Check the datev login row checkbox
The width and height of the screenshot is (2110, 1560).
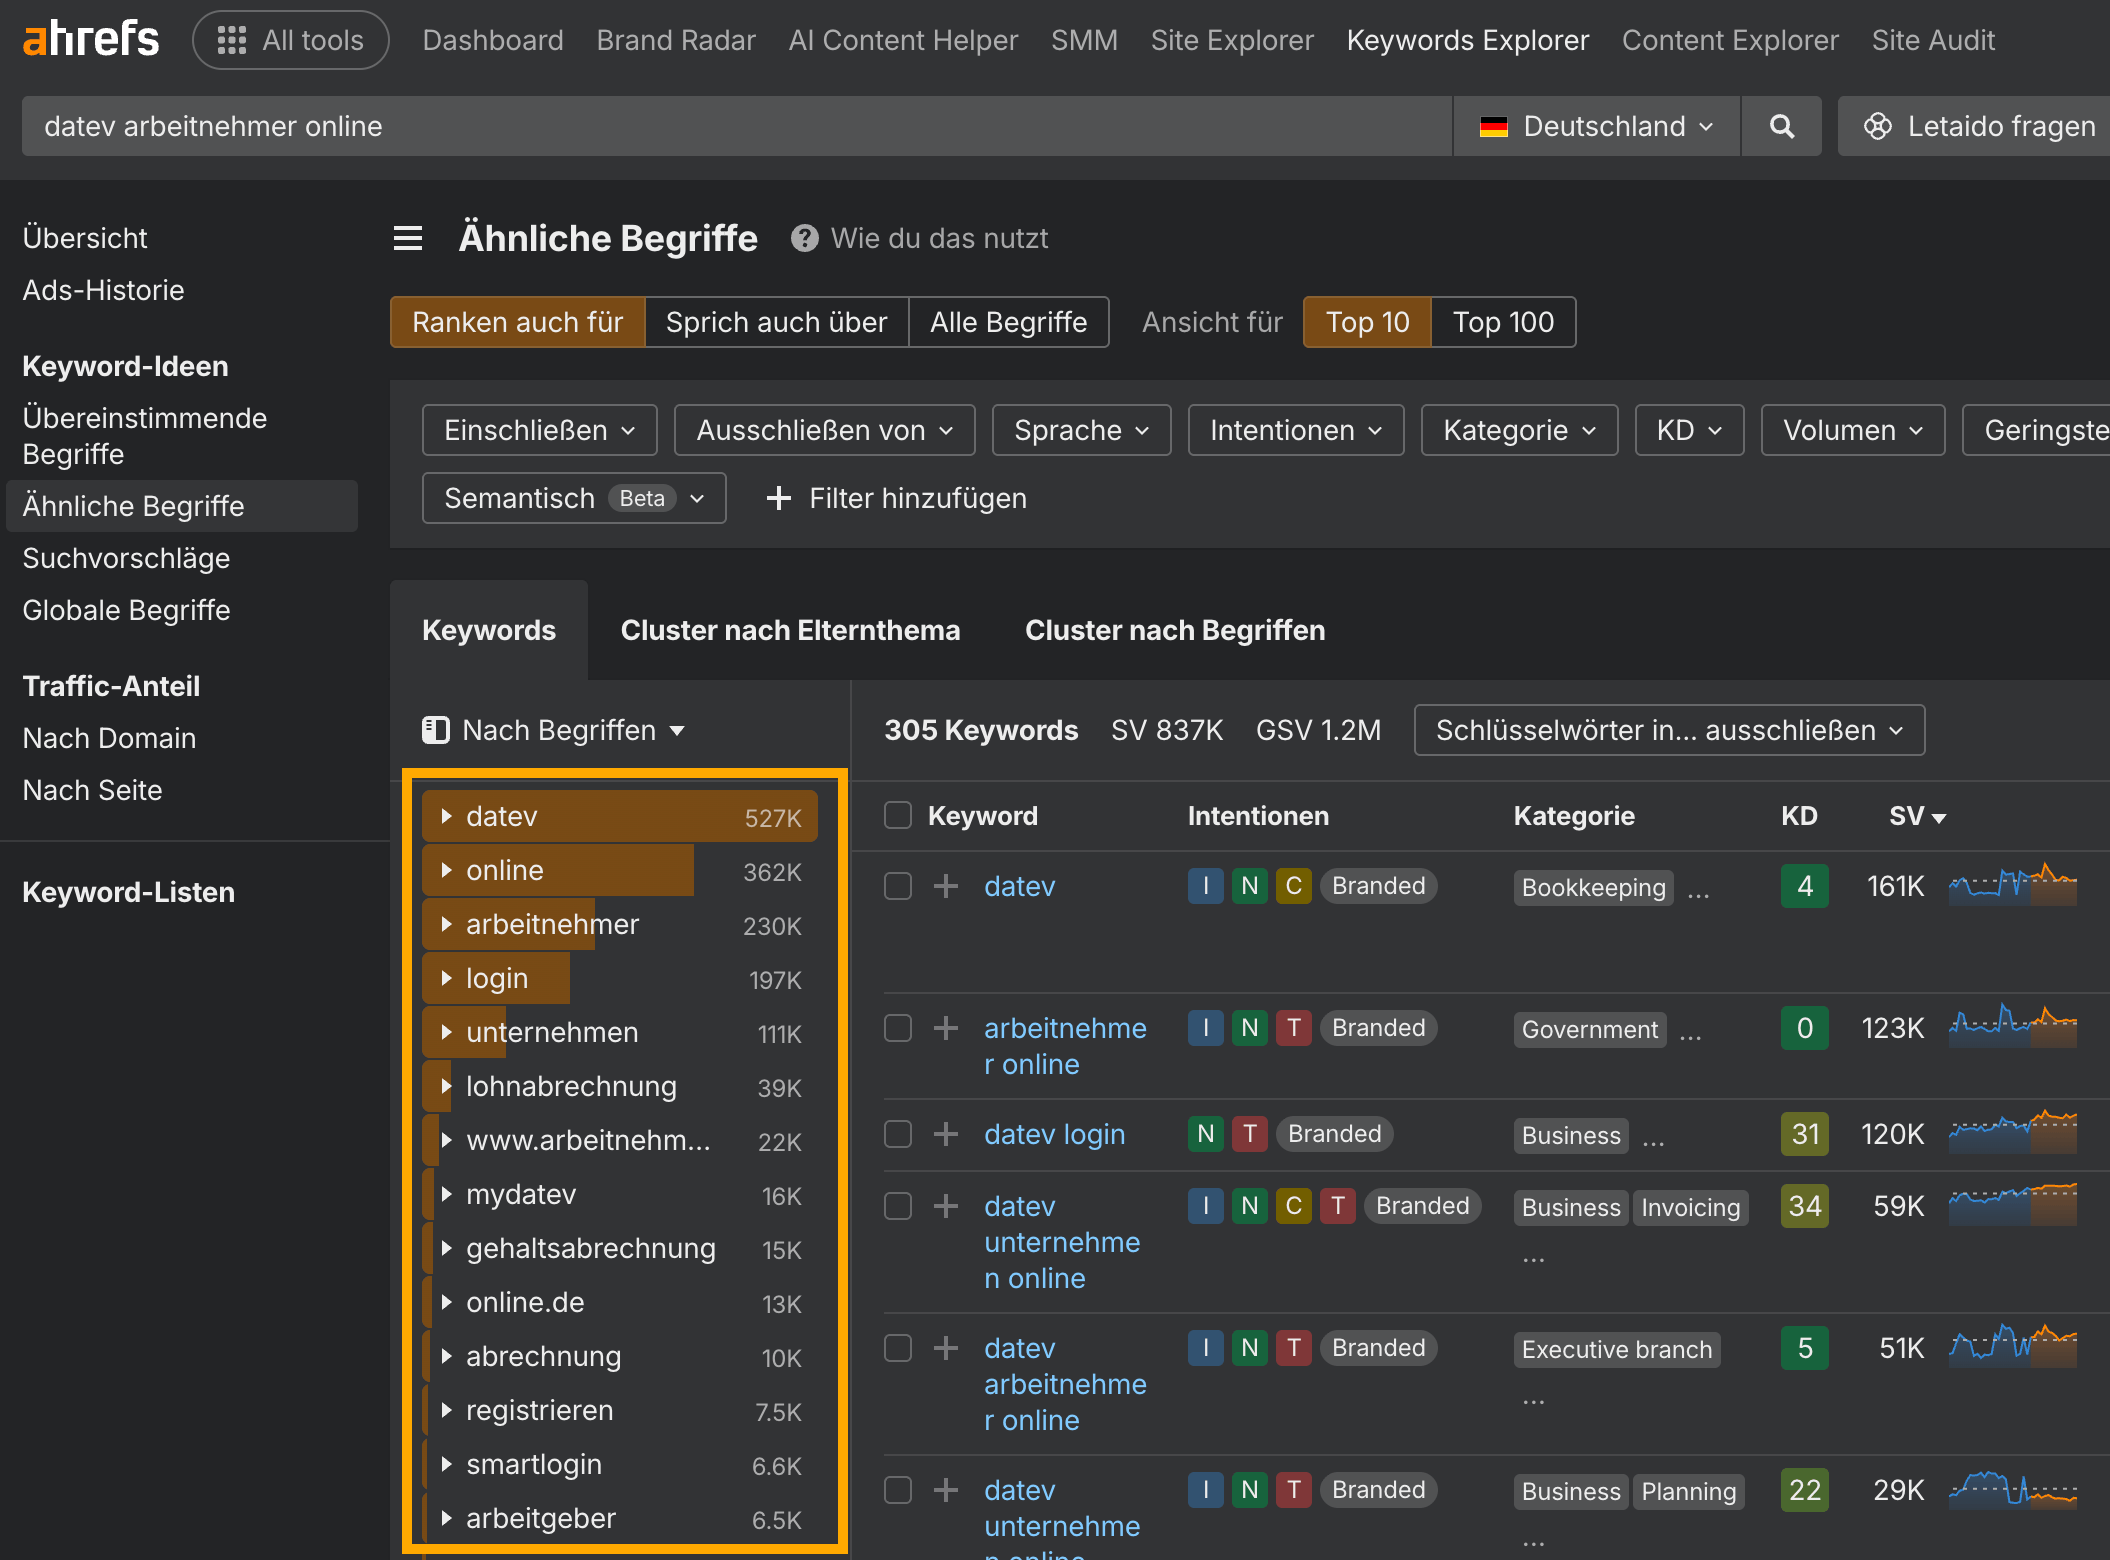[898, 1134]
